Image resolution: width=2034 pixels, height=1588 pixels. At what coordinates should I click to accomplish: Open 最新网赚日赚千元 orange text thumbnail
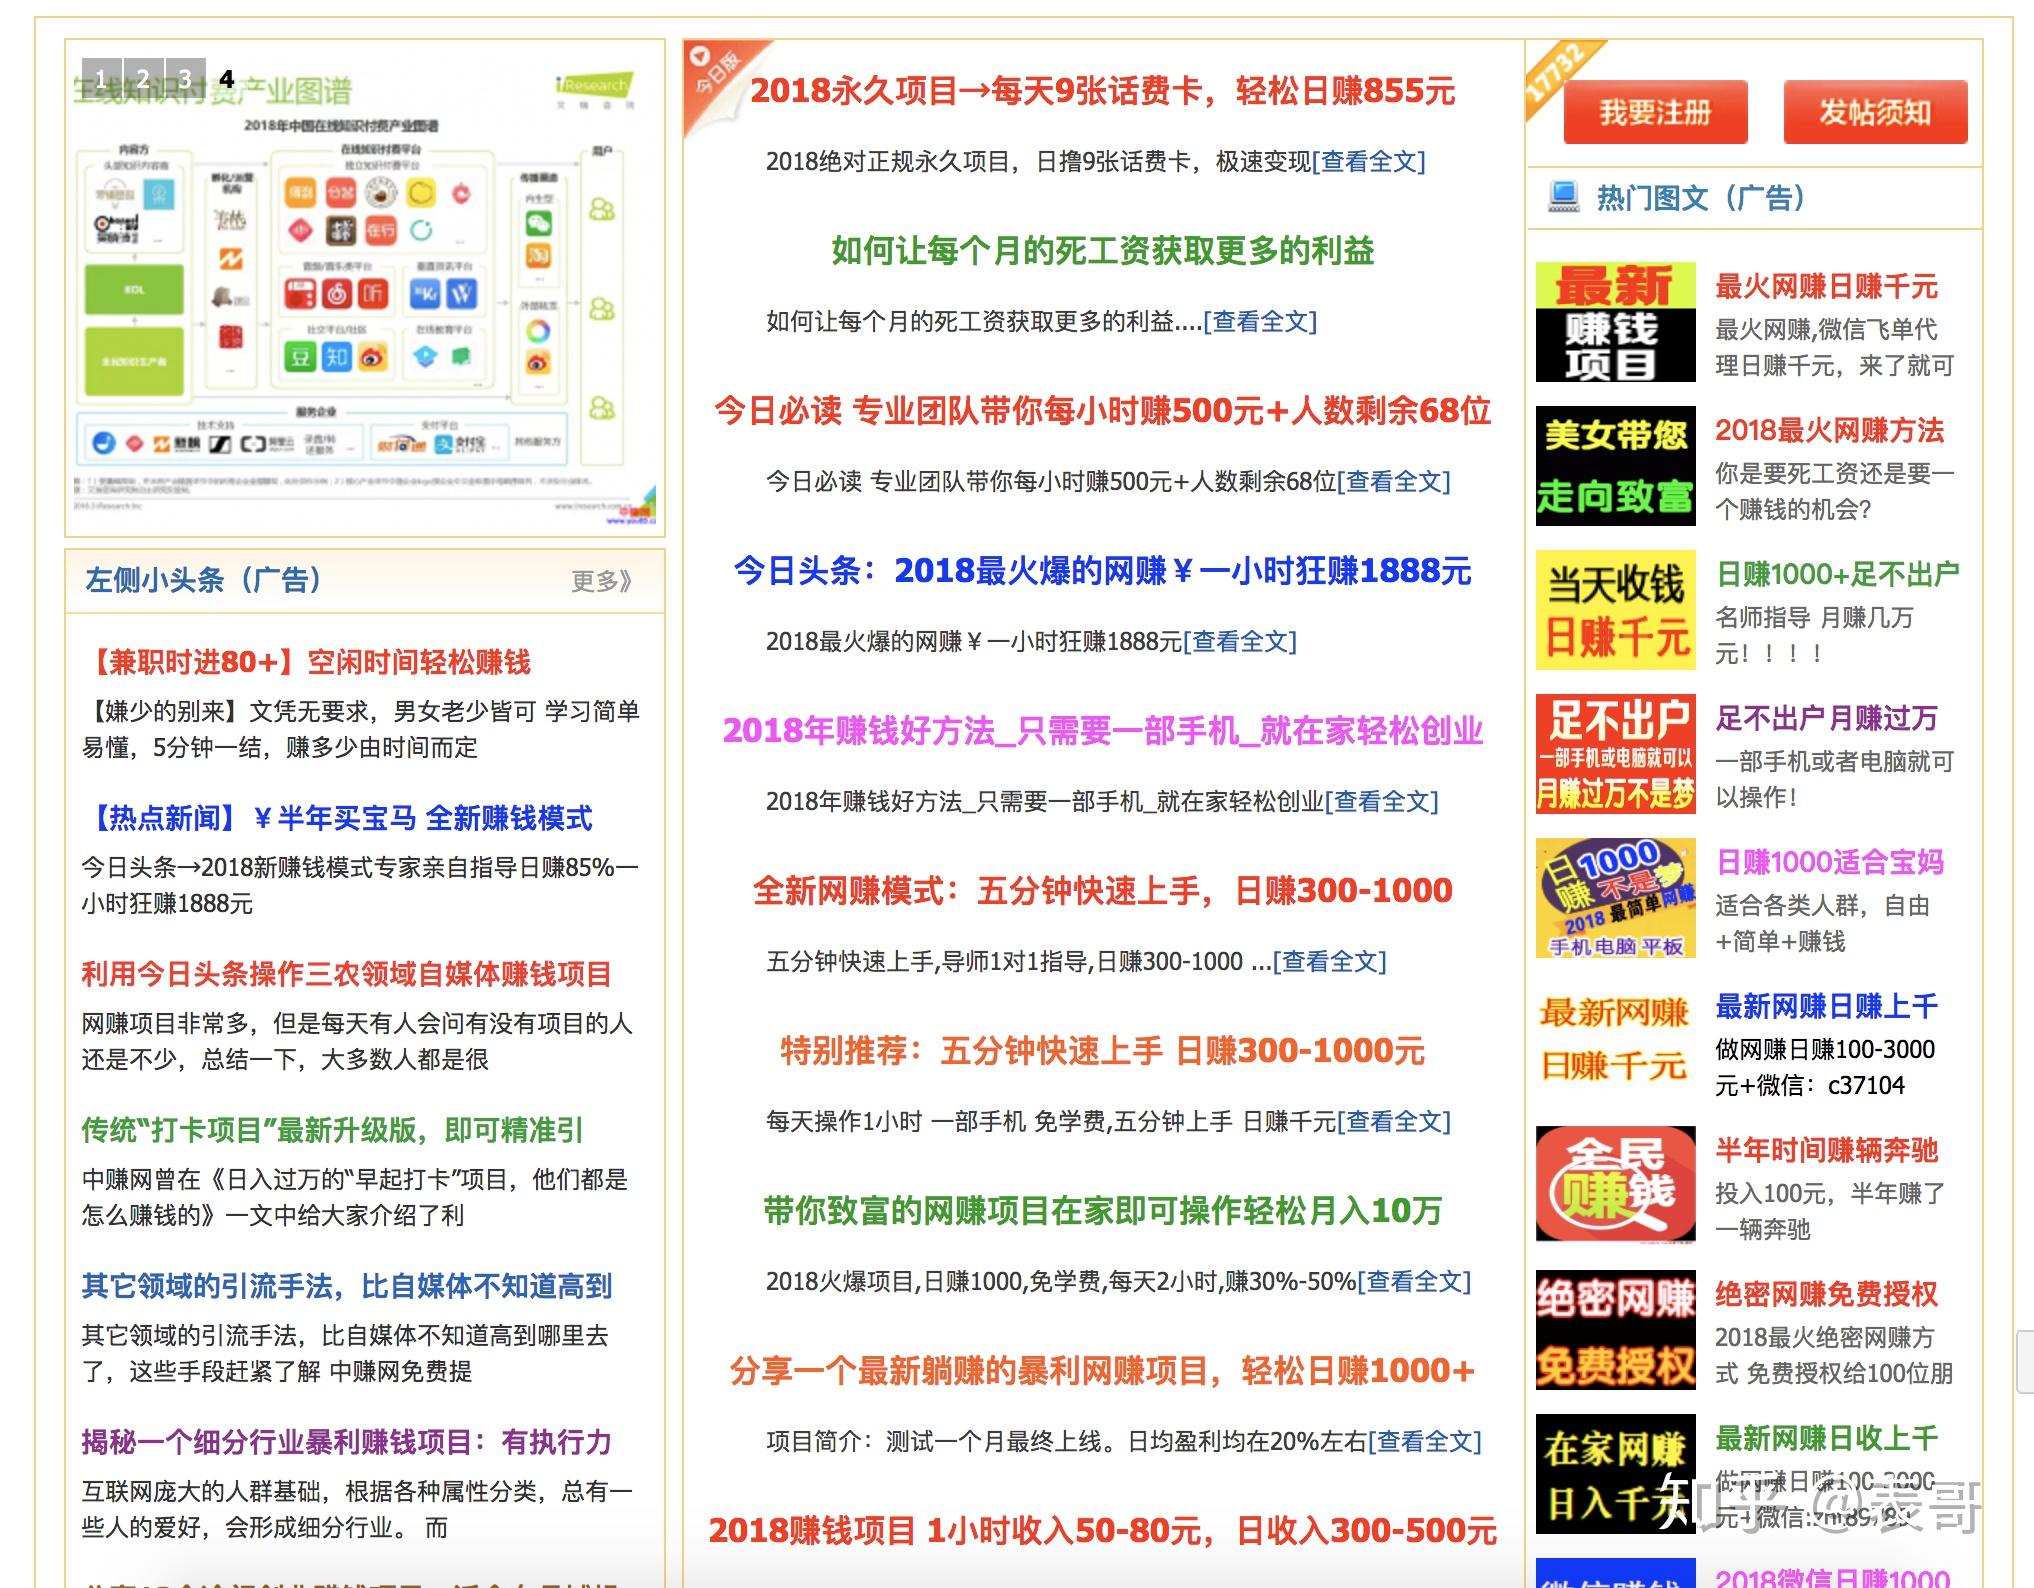click(1615, 1042)
